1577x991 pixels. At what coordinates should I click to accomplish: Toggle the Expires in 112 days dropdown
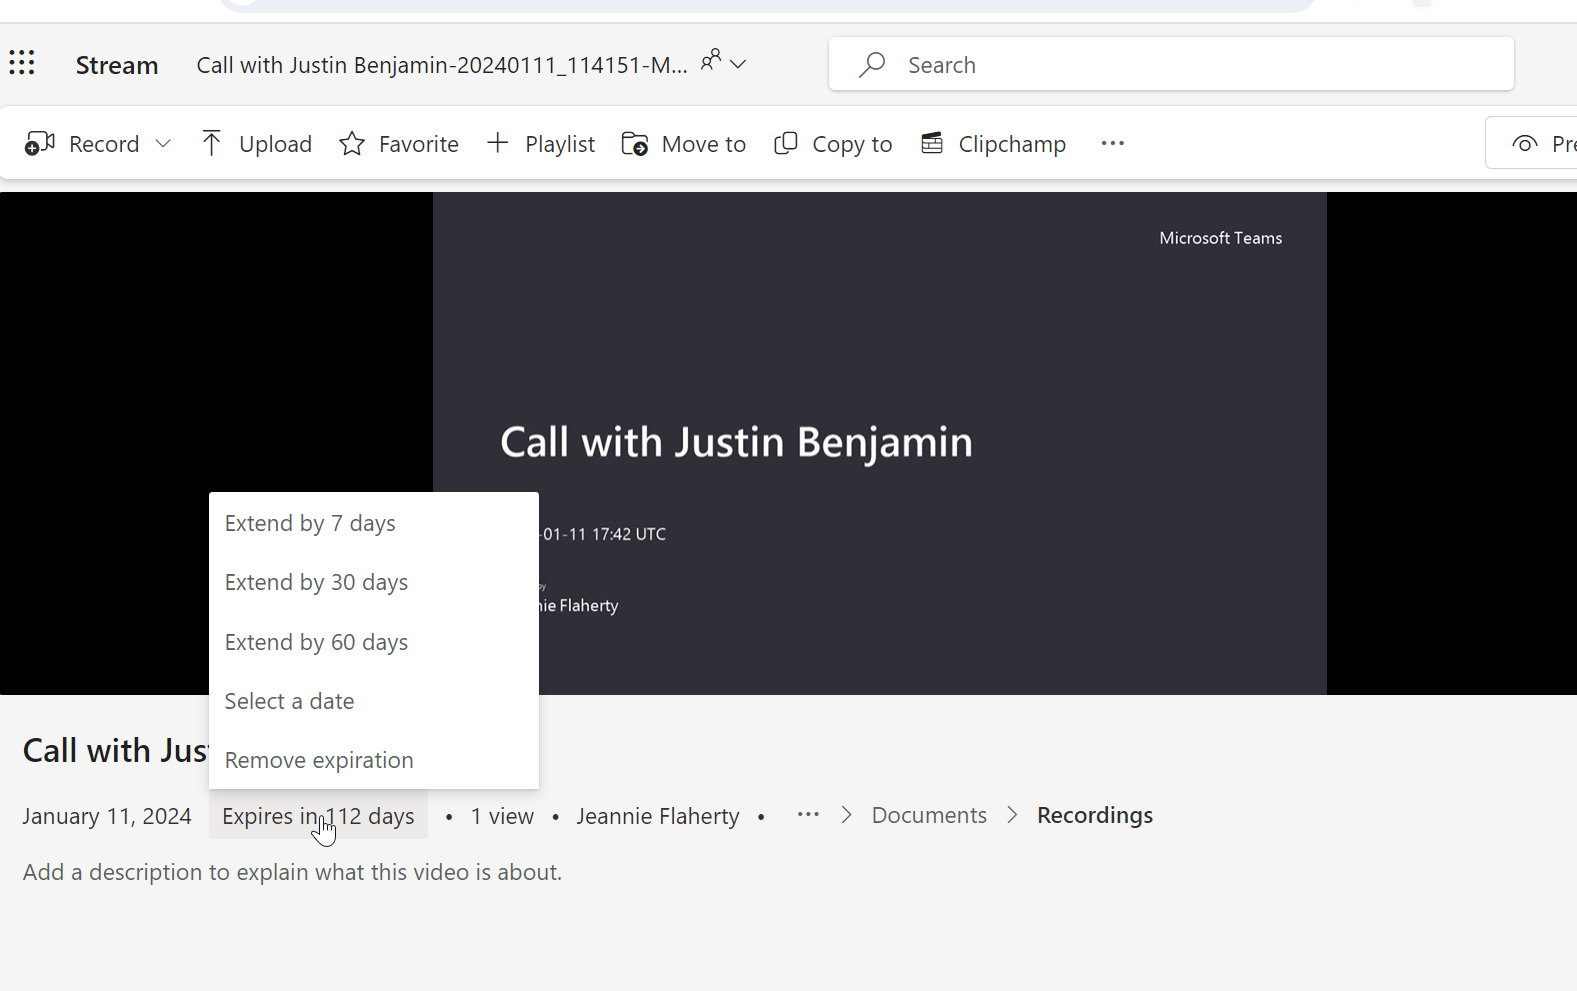pyautogui.click(x=318, y=816)
